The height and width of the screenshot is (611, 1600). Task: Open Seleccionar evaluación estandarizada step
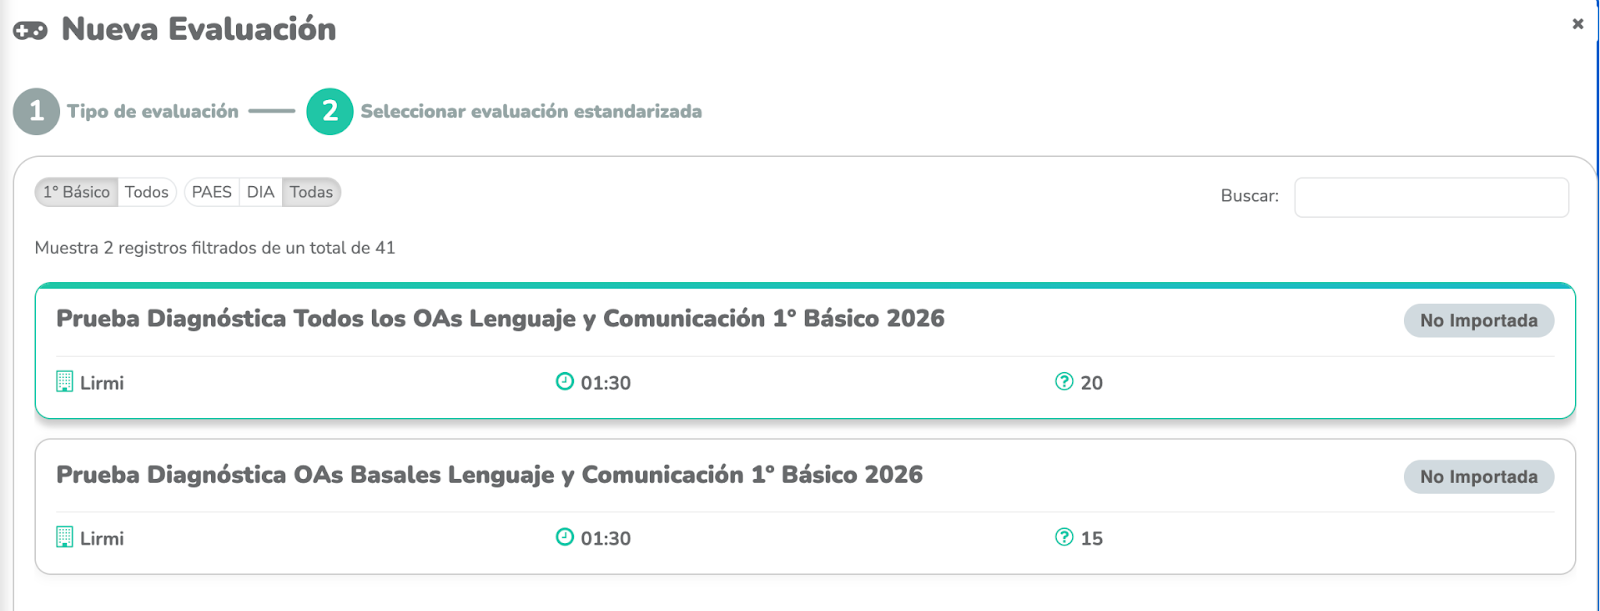point(531,112)
